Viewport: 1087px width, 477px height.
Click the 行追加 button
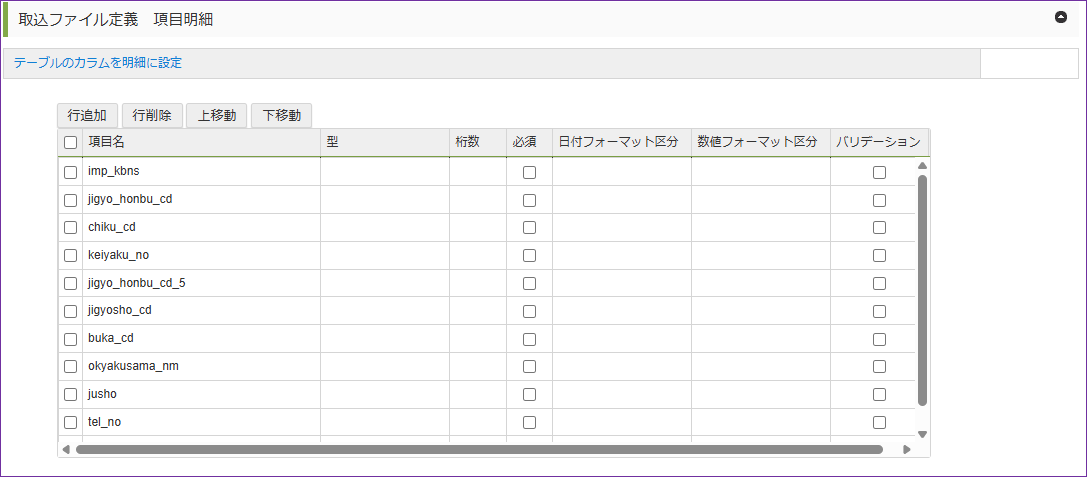point(88,115)
